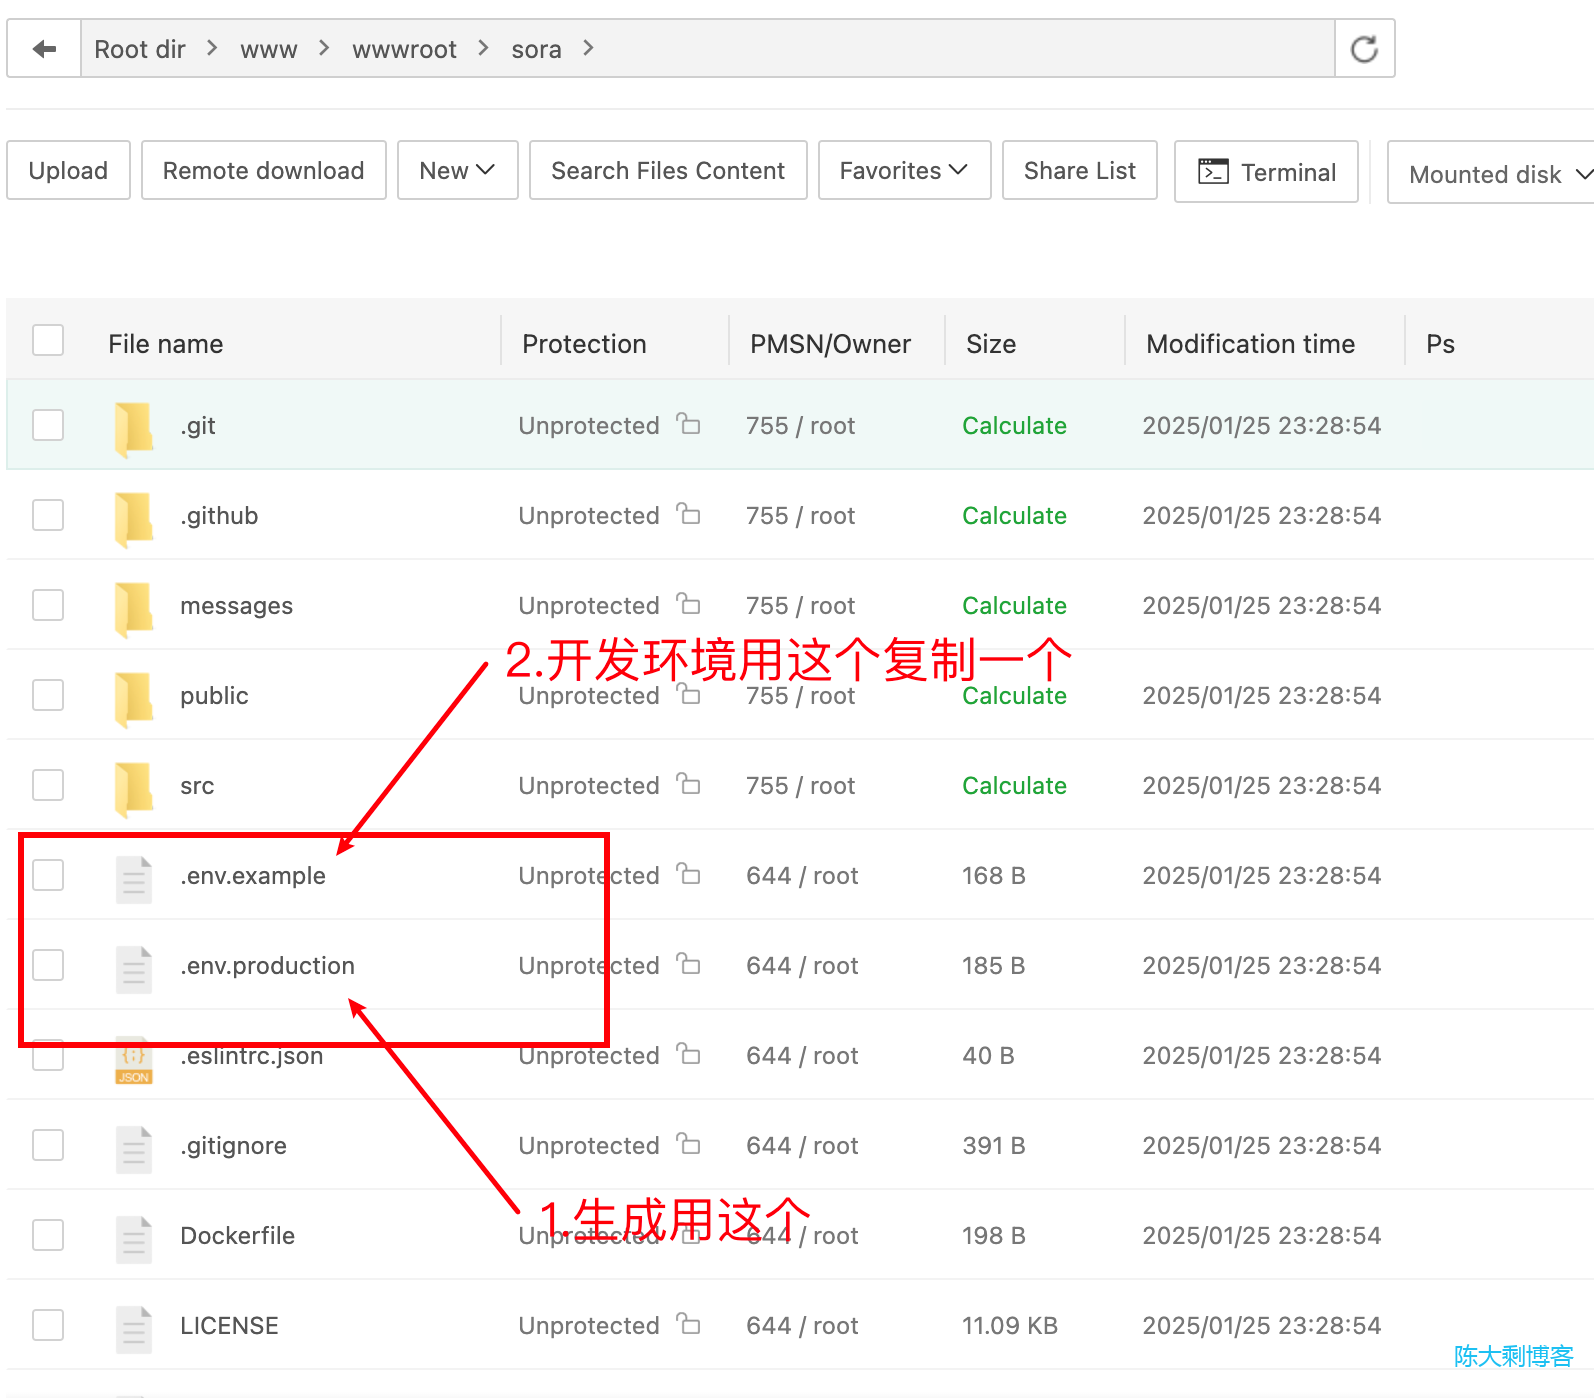Open the .eslintrc.json file name
1594x1398 pixels.
click(x=251, y=1056)
